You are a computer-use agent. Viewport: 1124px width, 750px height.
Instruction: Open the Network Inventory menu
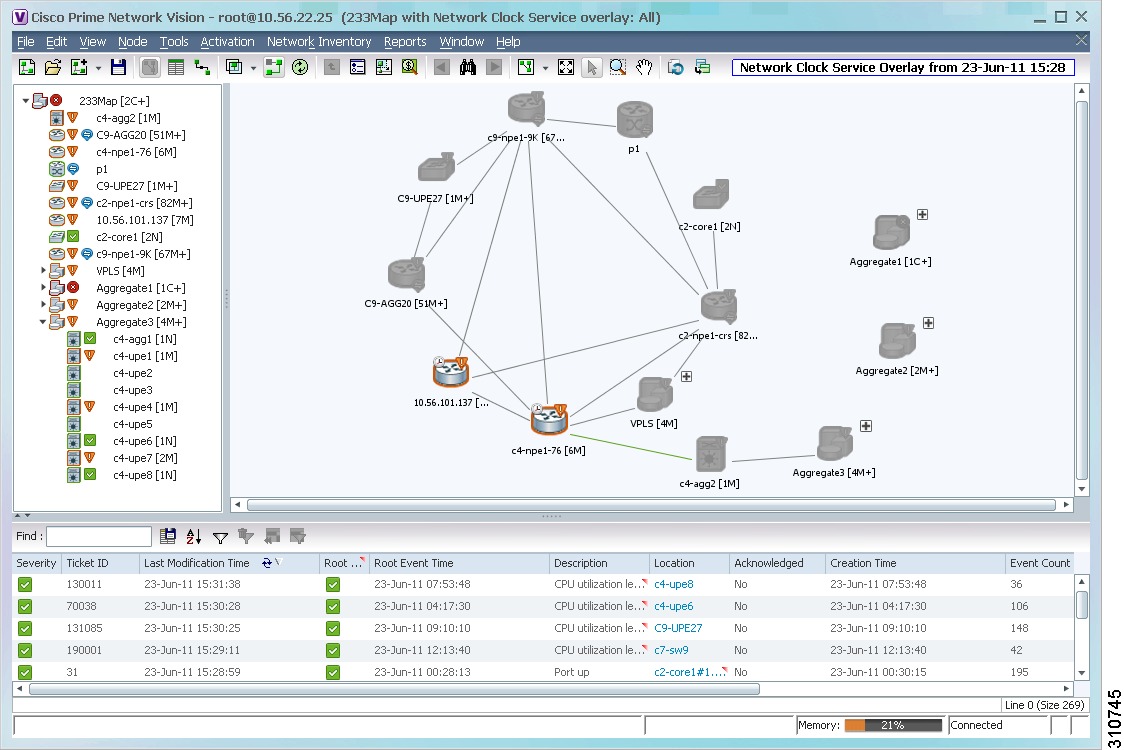[x=319, y=42]
